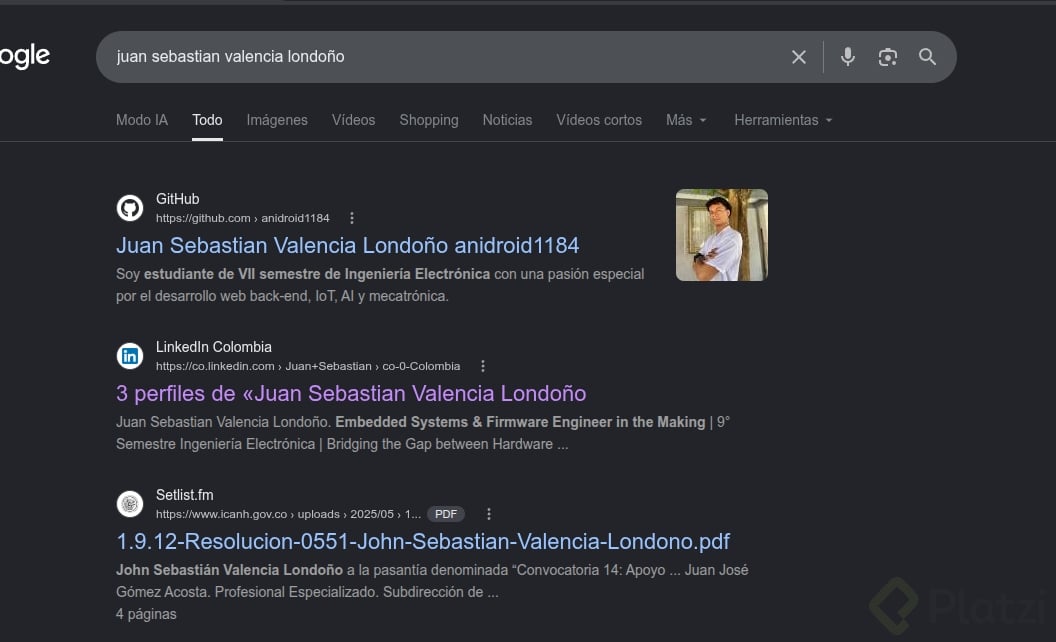
Task: Clear the search box with the X icon
Action: [799, 57]
